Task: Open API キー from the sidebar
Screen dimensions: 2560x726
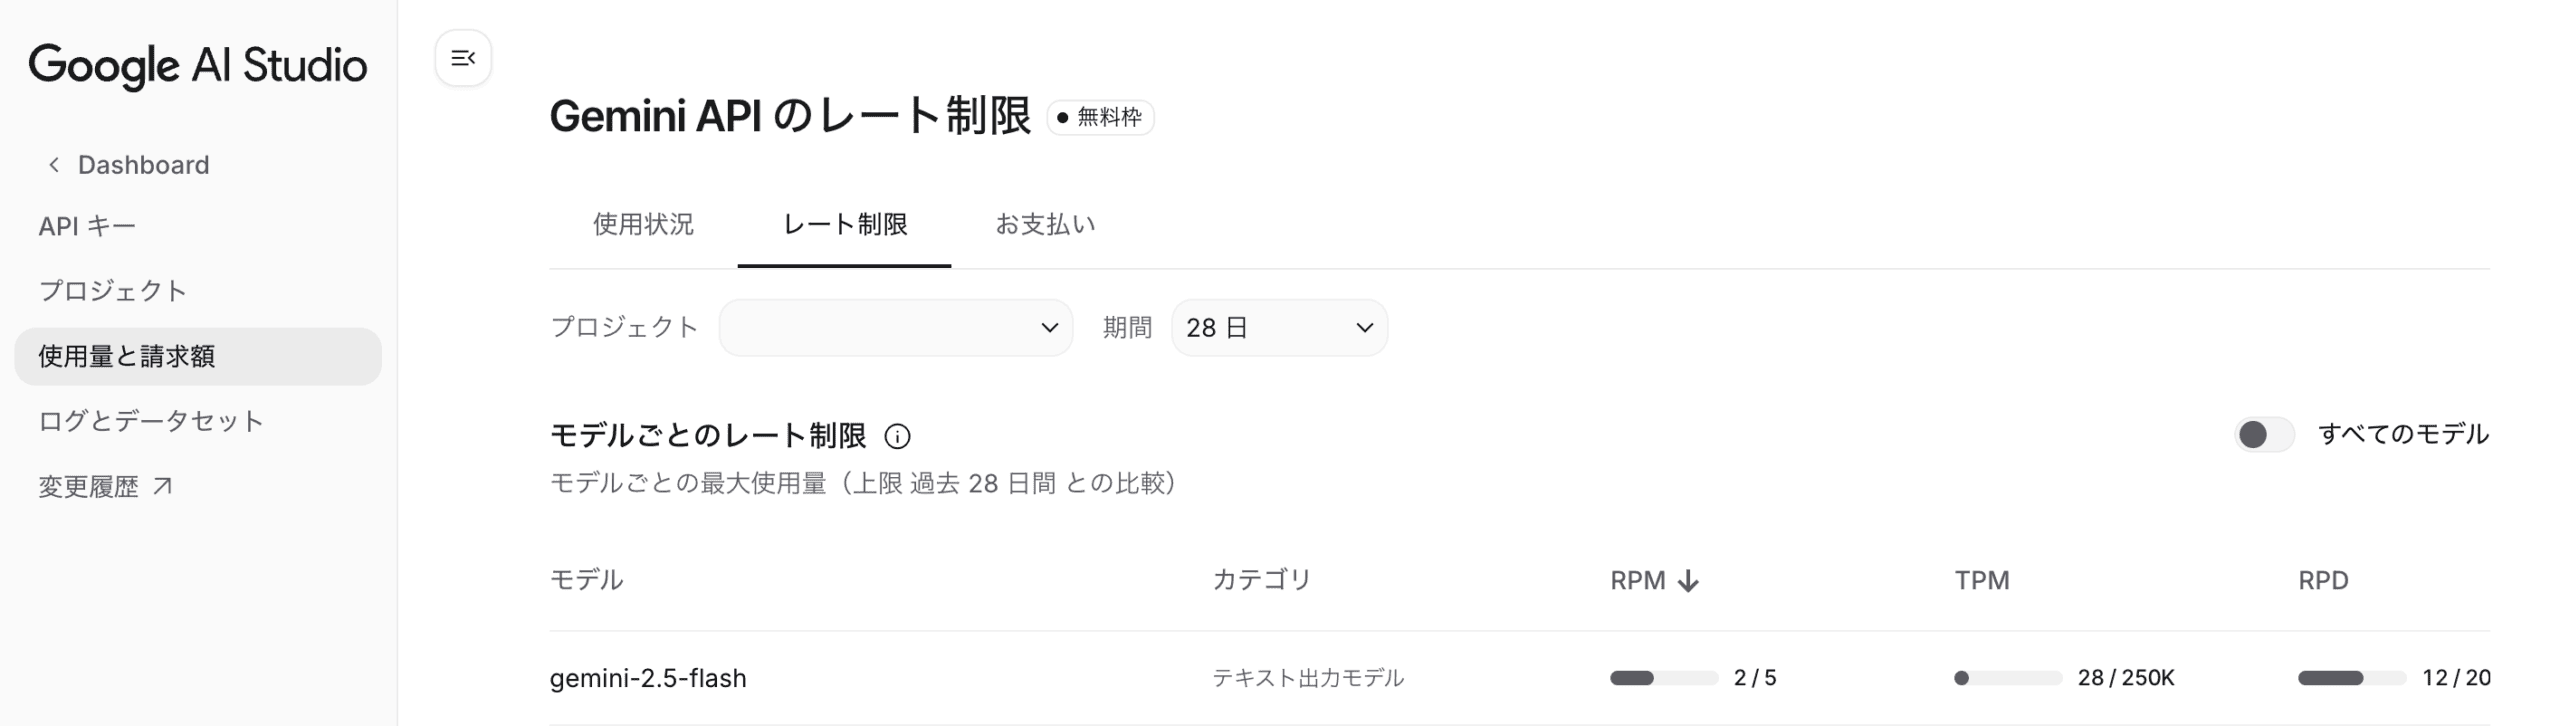Action: coord(86,225)
